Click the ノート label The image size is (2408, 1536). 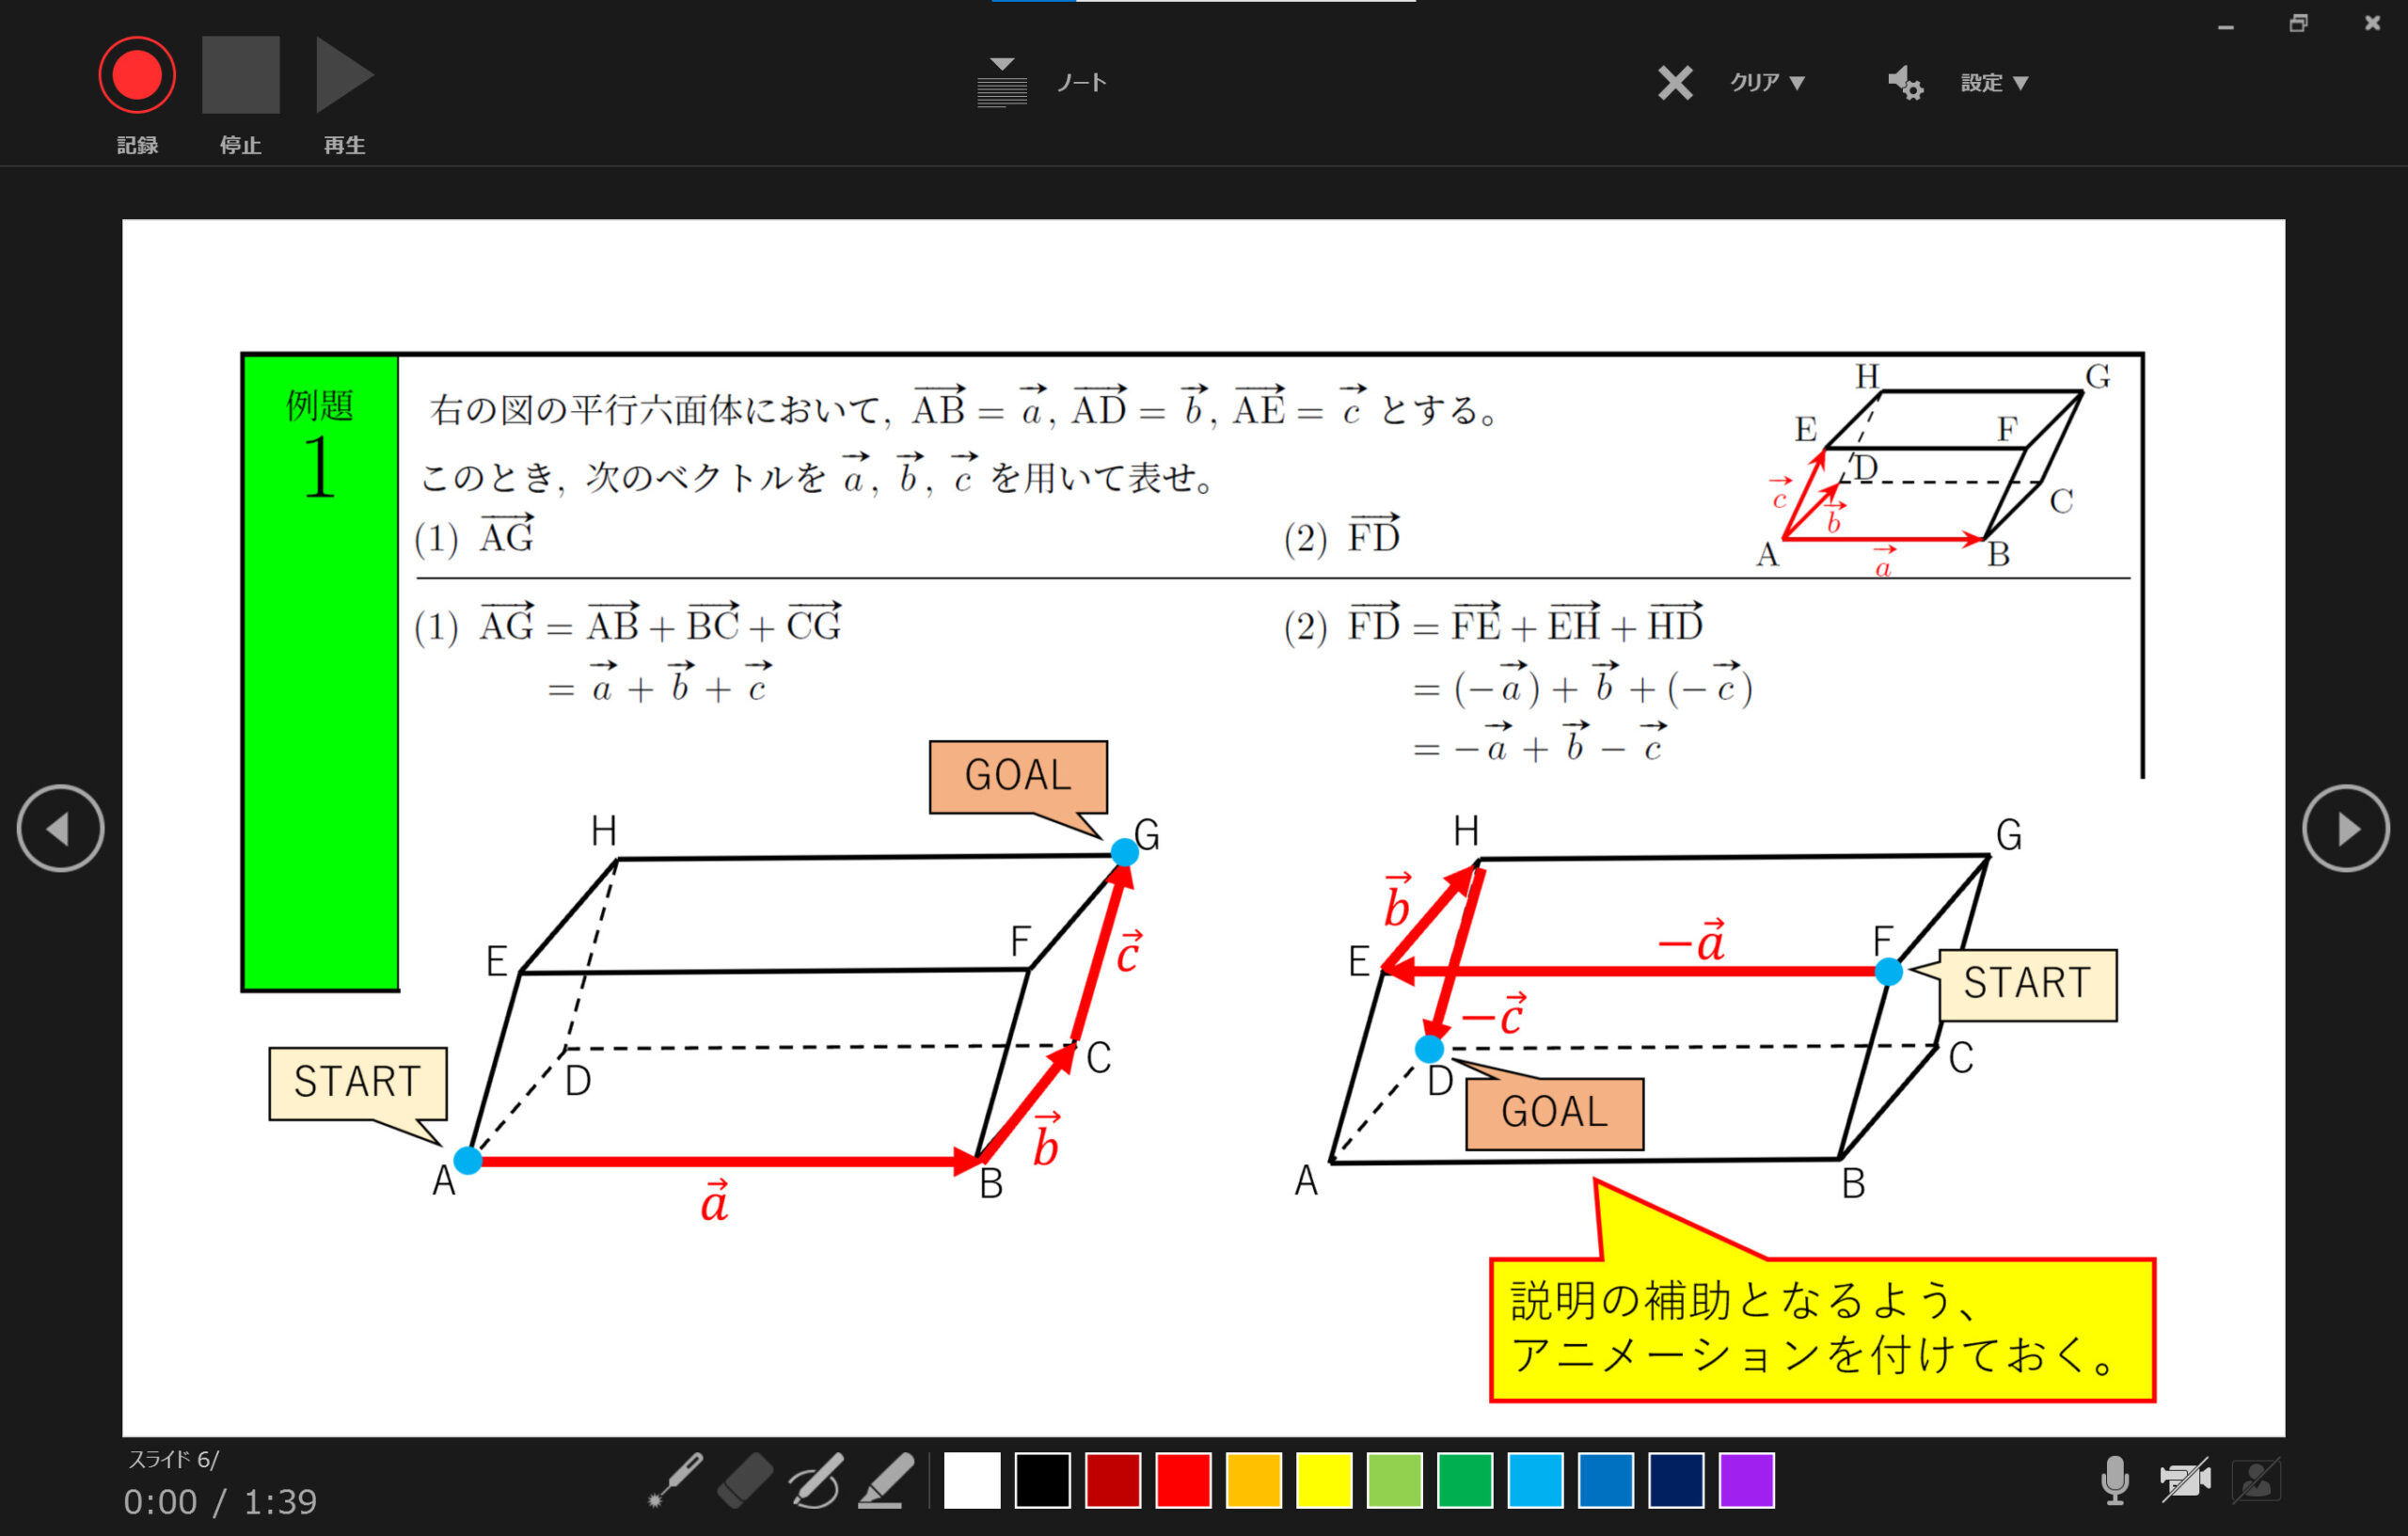1082,83
